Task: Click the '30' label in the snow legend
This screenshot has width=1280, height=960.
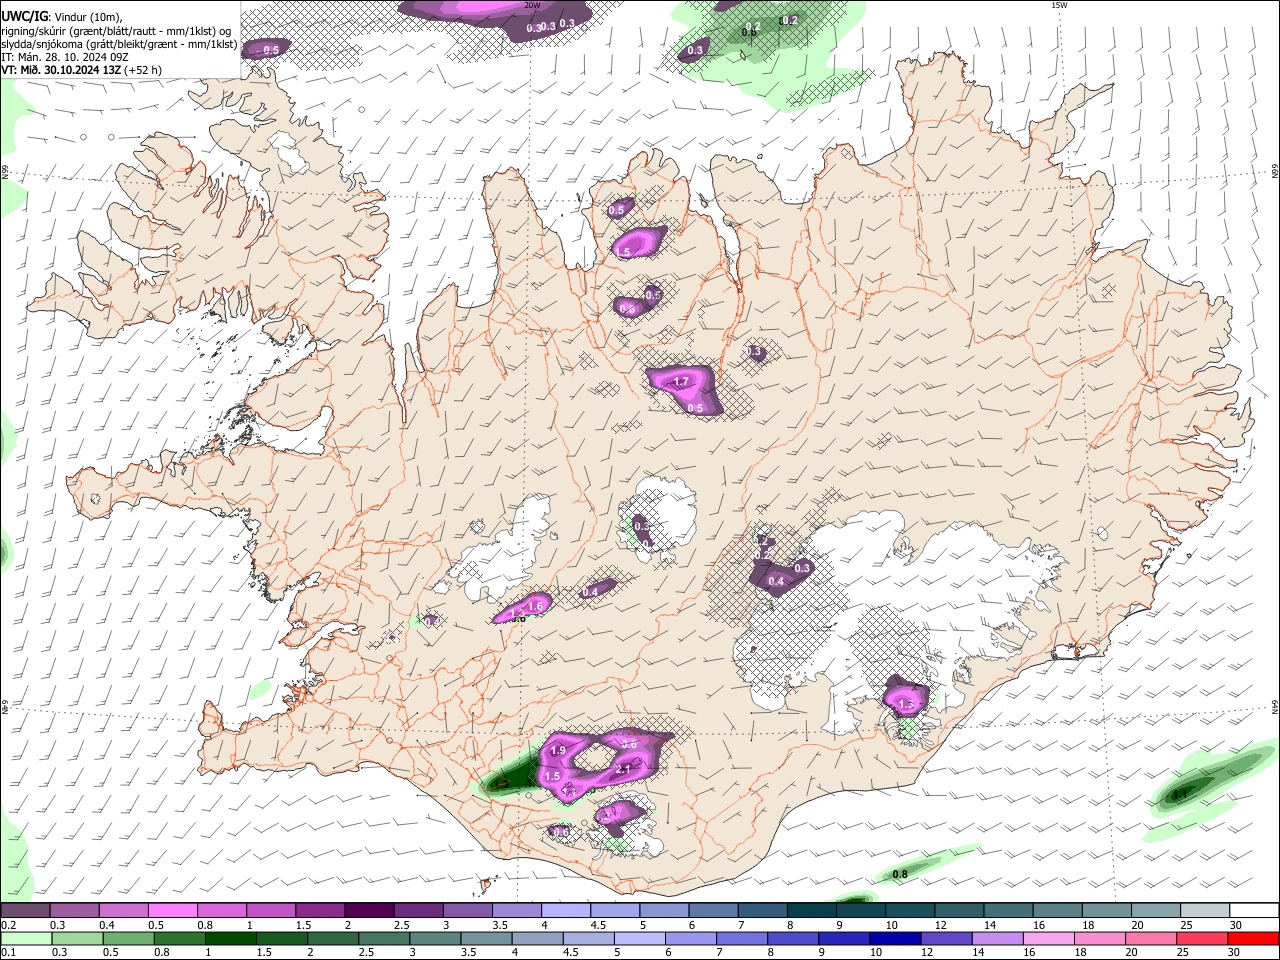Action: 1236,925
